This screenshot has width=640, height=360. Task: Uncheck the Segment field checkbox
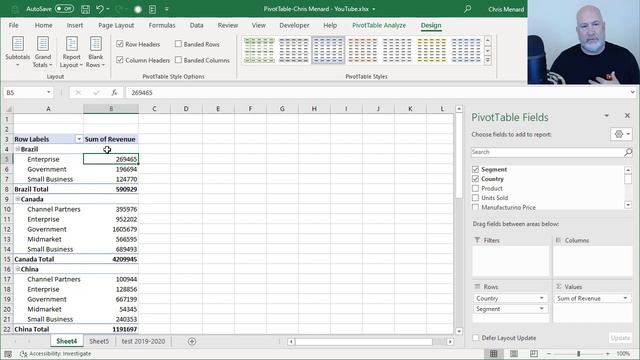tap(475, 169)
